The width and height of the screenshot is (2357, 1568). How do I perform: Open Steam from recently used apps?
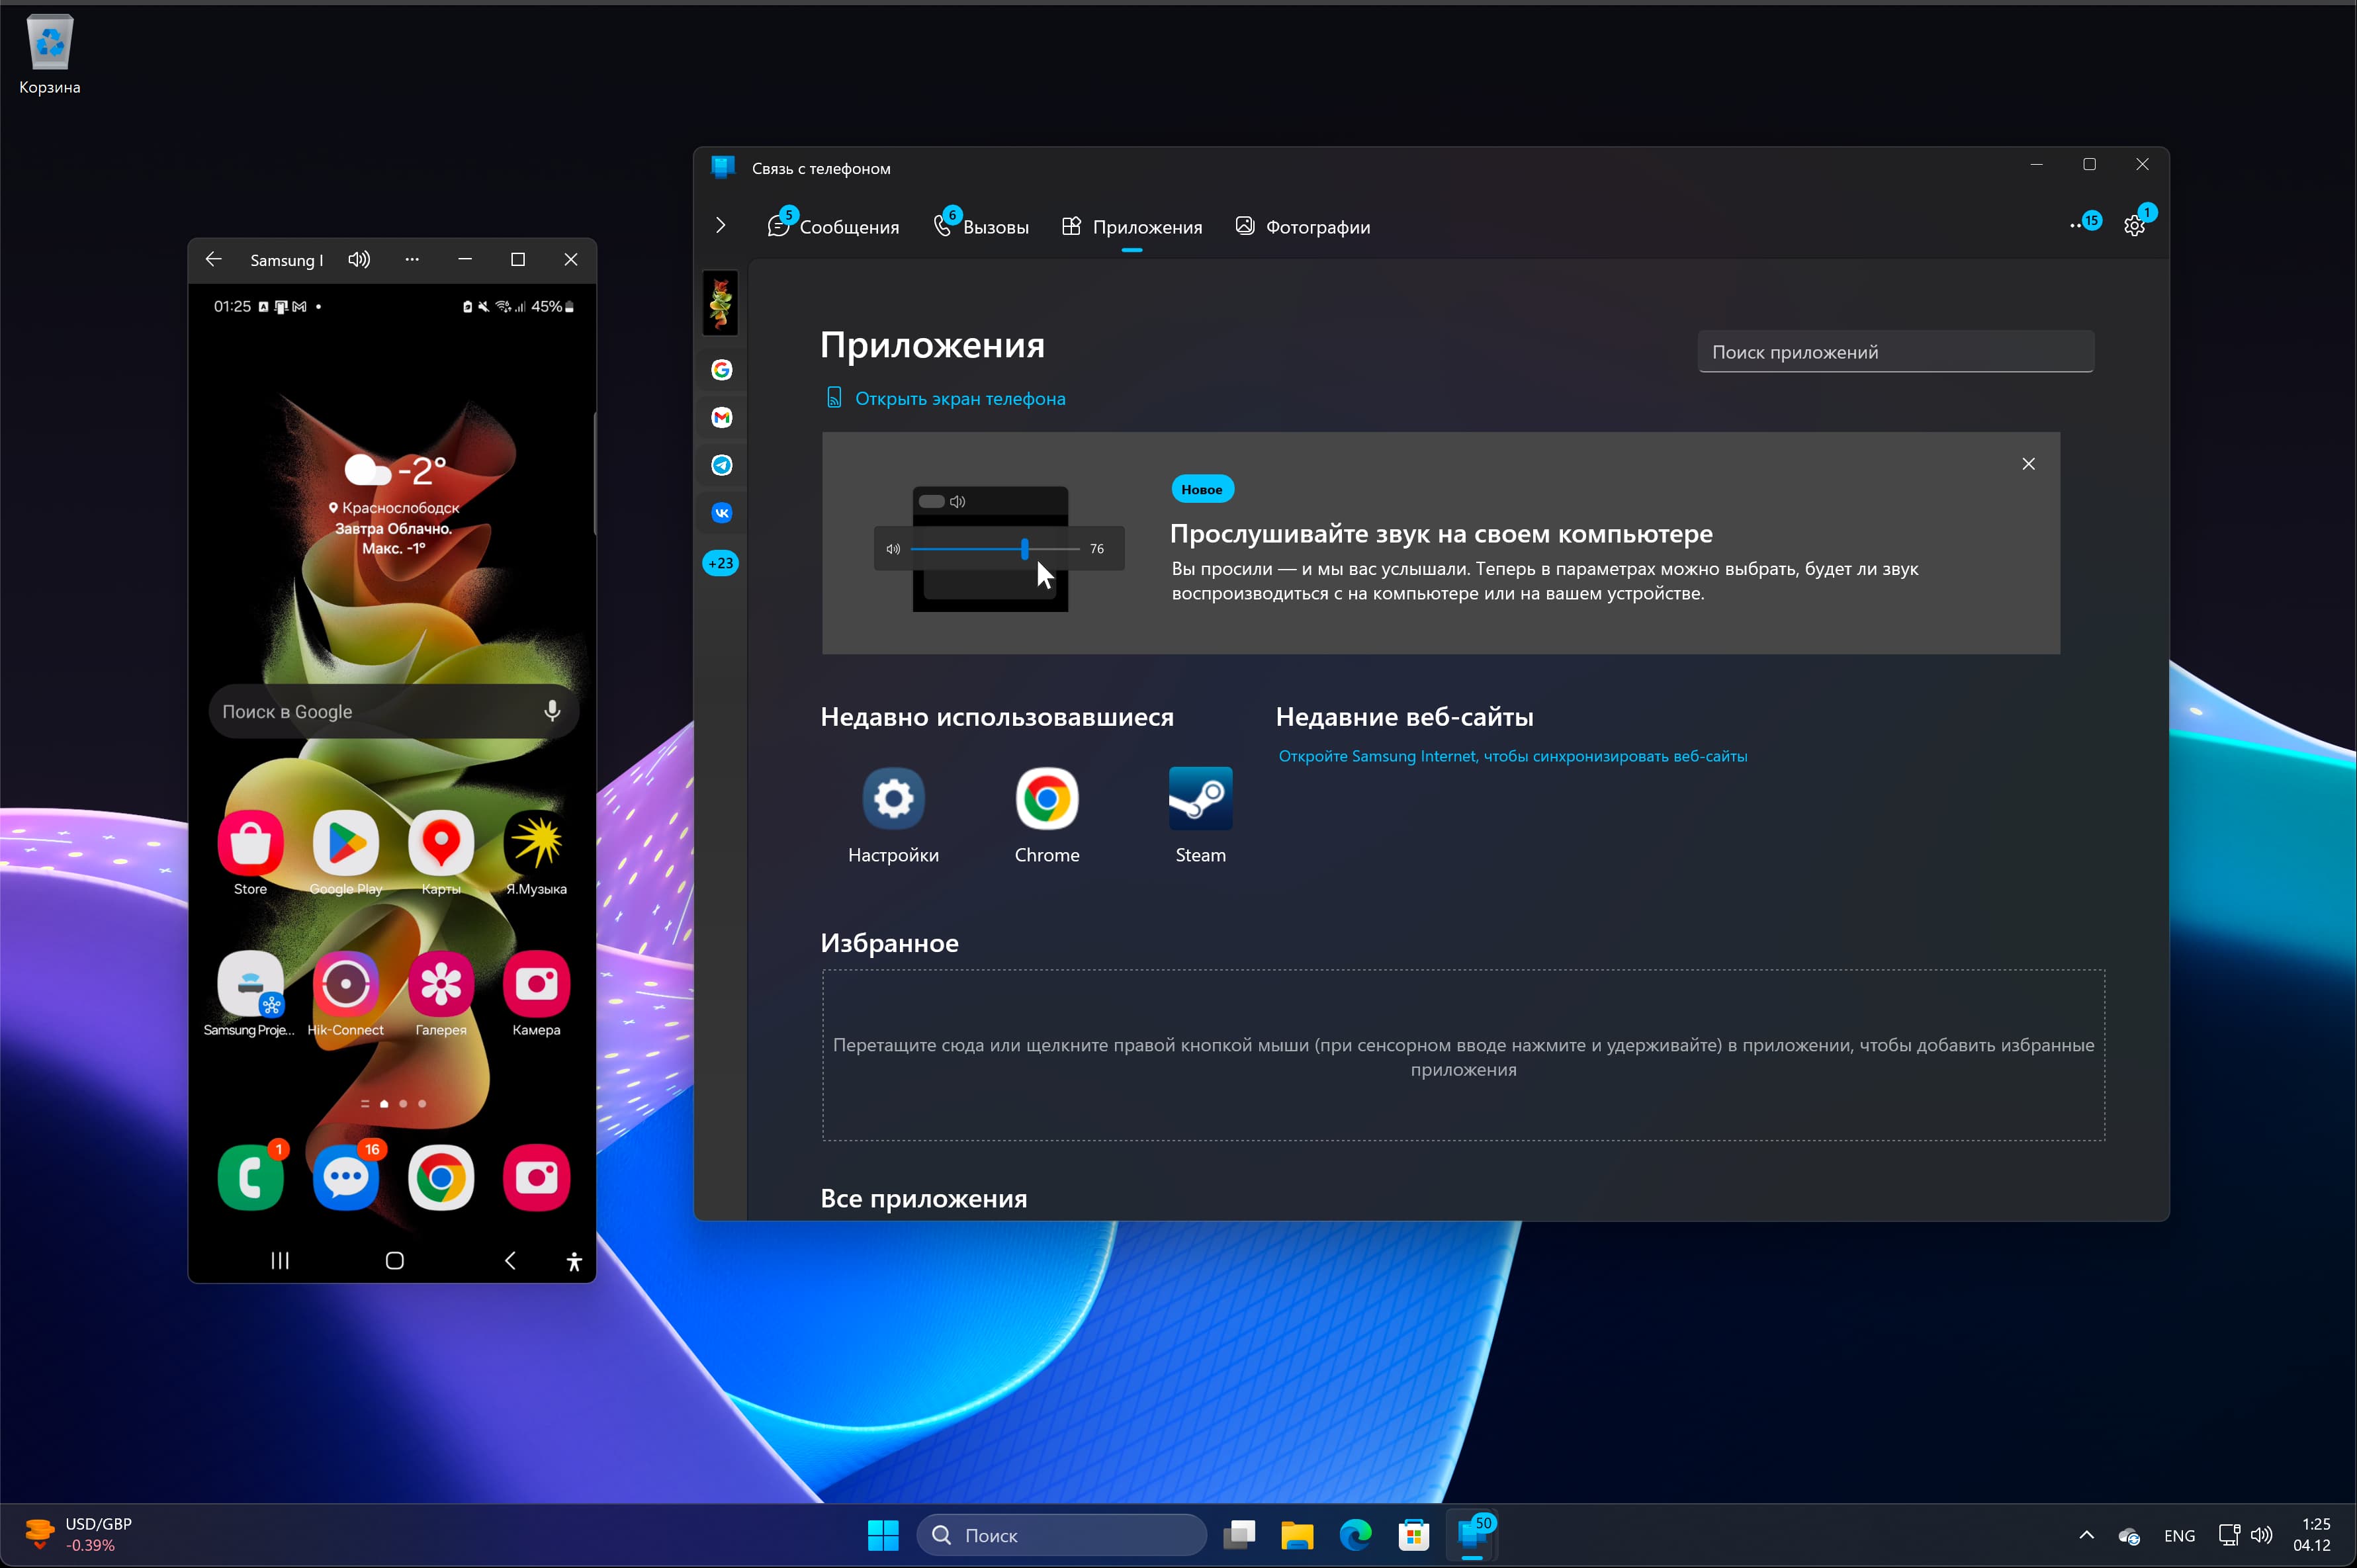(x=1200, y=815)
